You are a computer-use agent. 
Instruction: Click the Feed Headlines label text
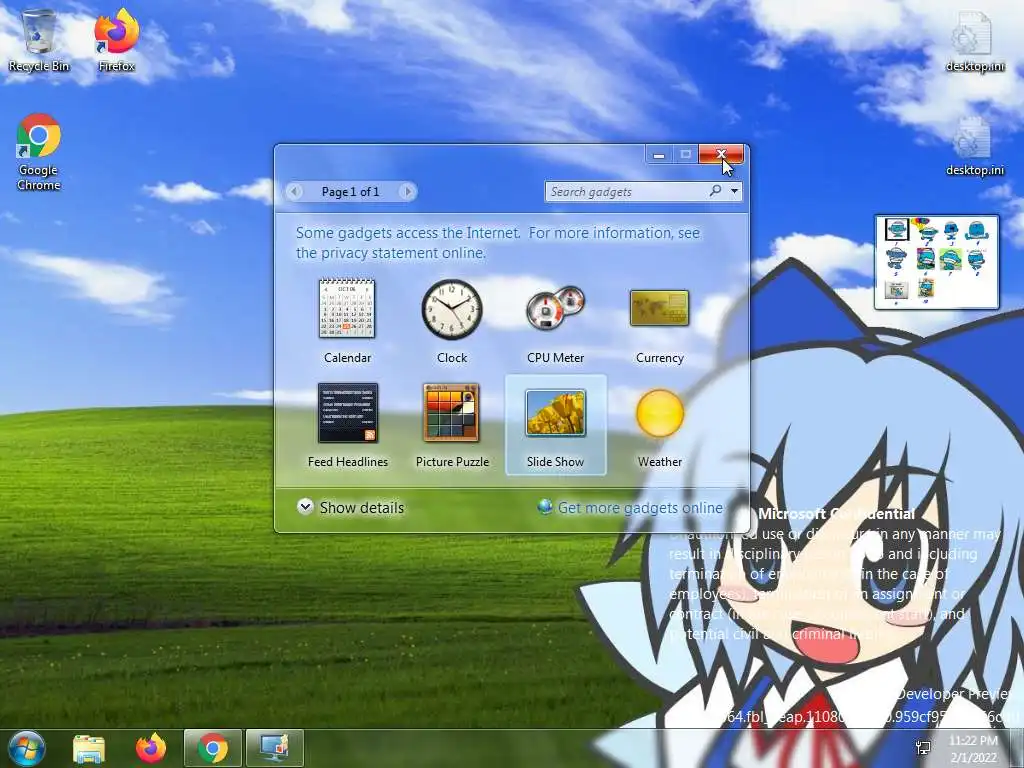(347, 462)
